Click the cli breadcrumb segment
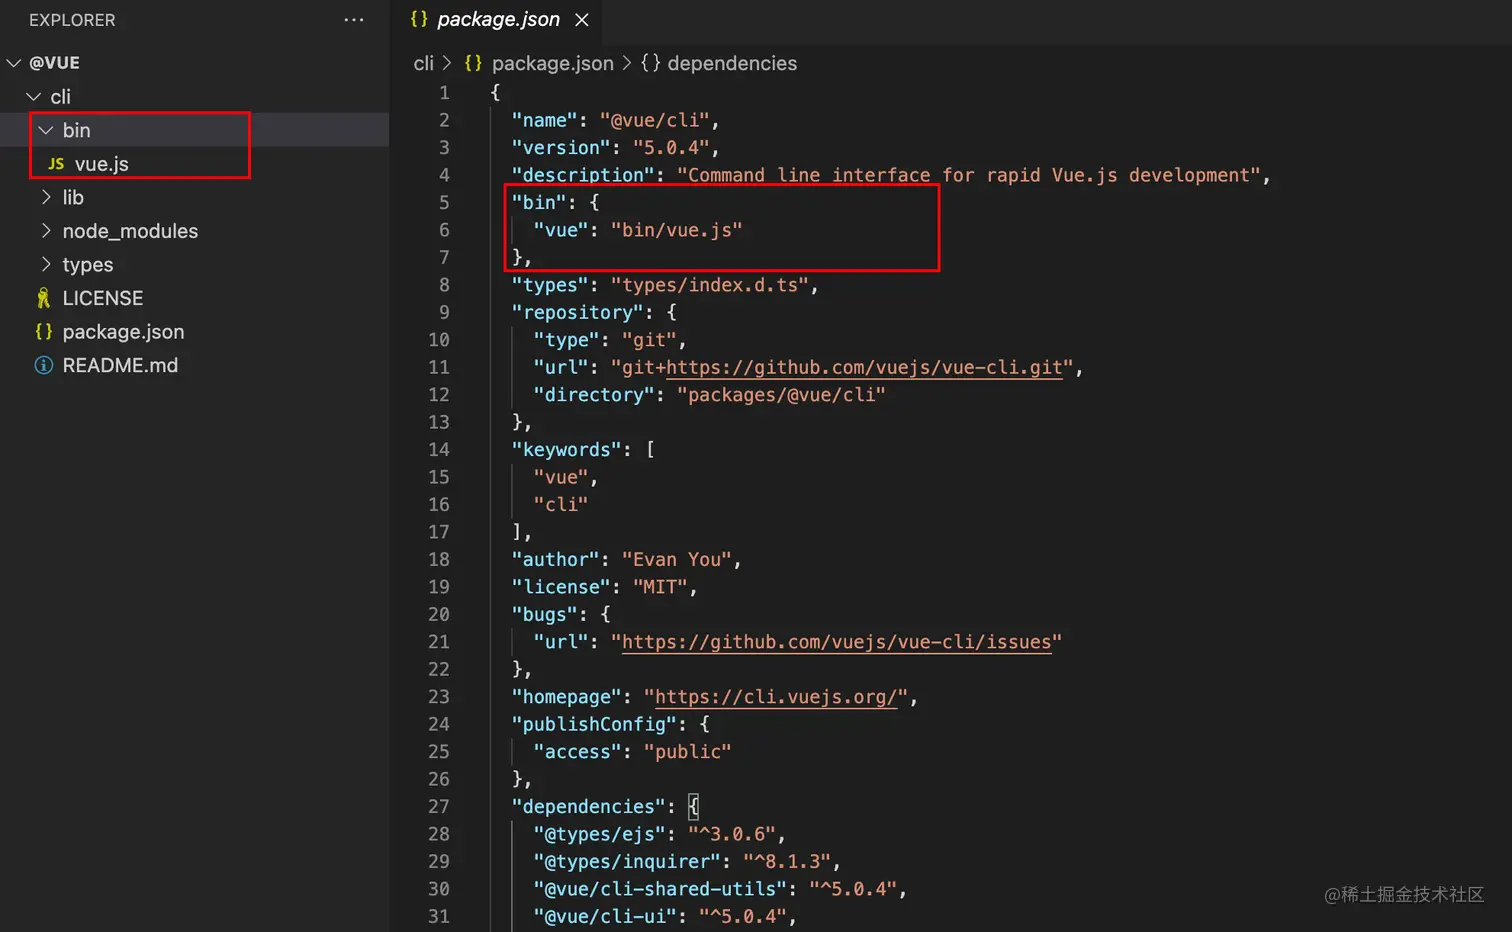 point(424,63)
